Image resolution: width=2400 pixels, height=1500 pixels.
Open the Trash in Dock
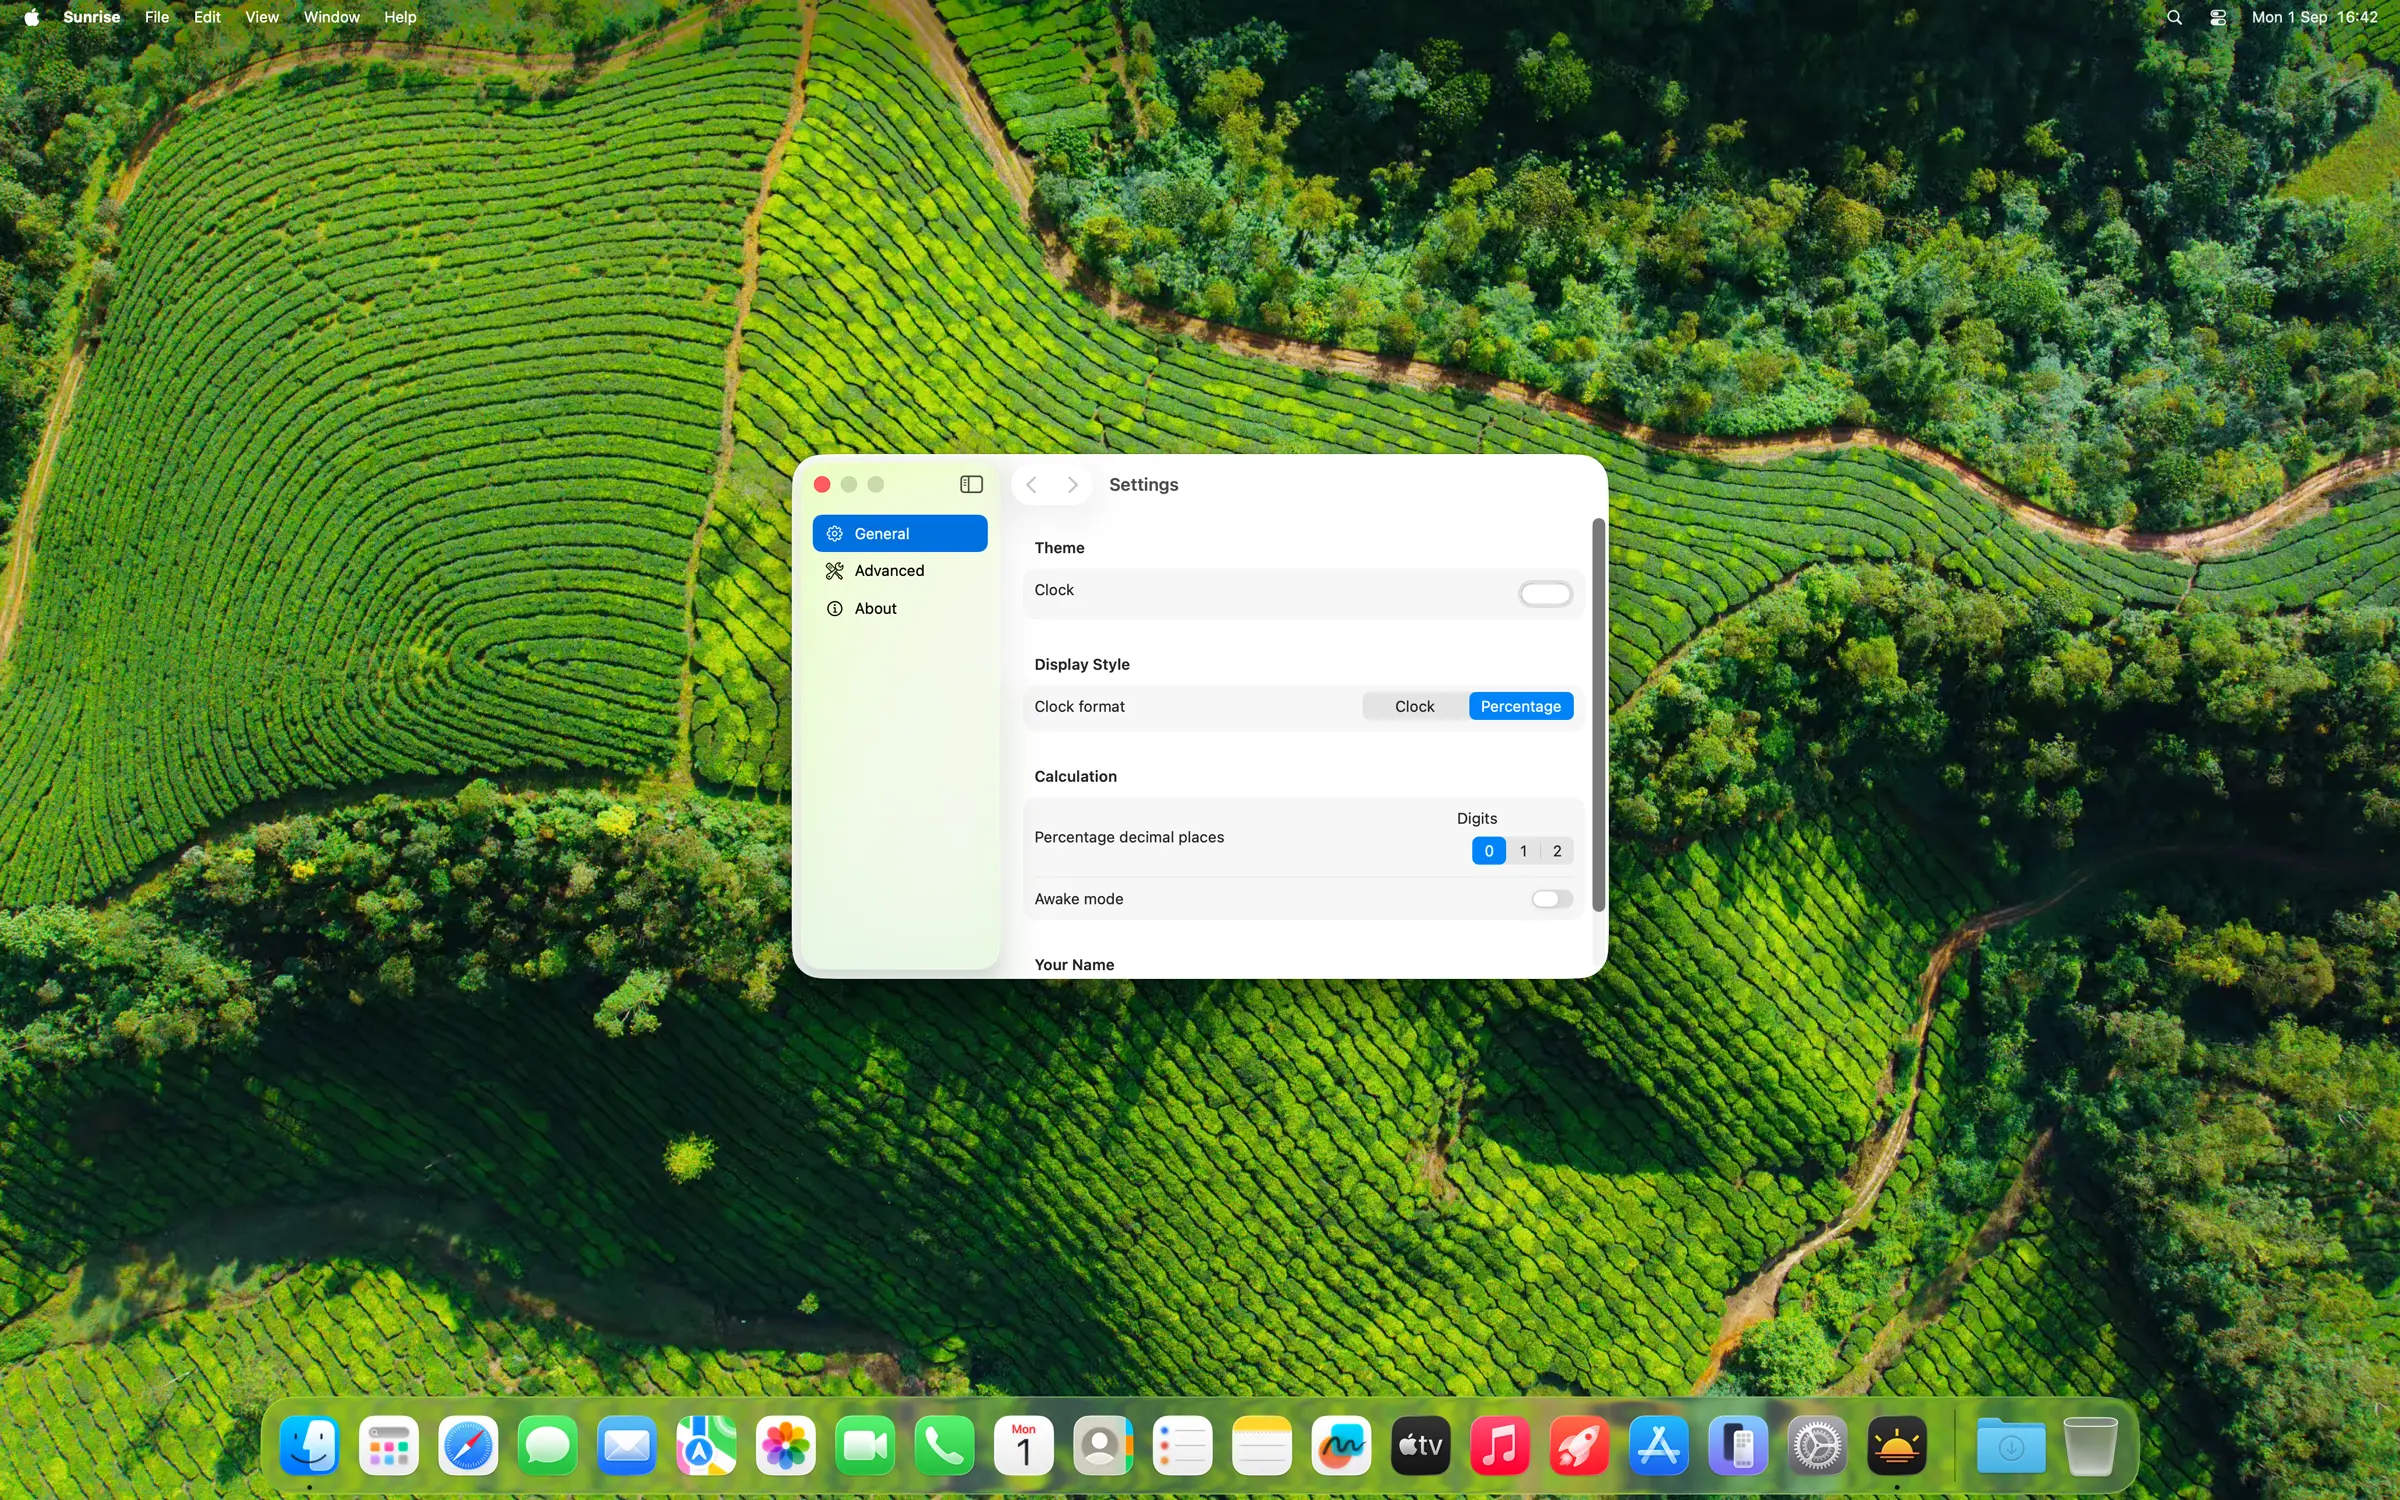click(x=2090, y=1445)
